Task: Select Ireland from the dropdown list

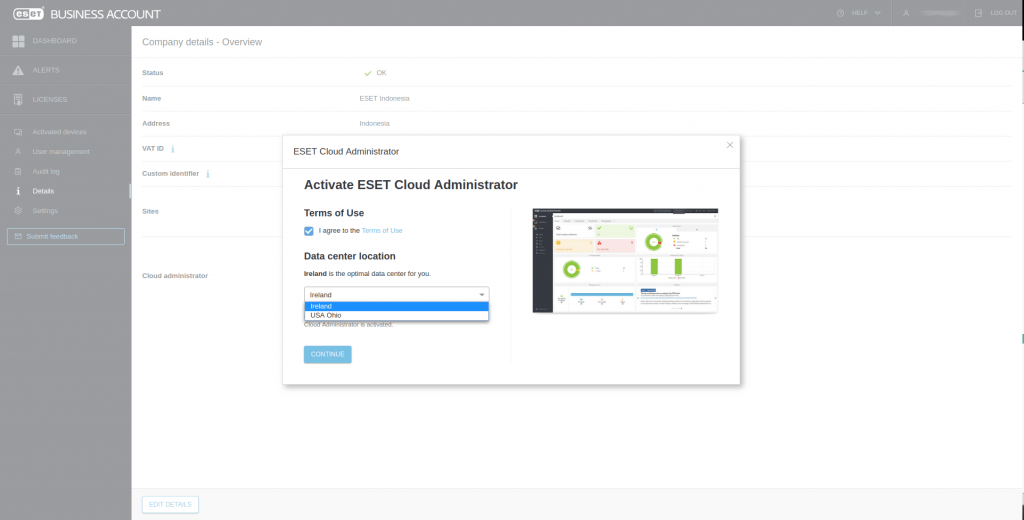Action: click(x=396, y=306)
